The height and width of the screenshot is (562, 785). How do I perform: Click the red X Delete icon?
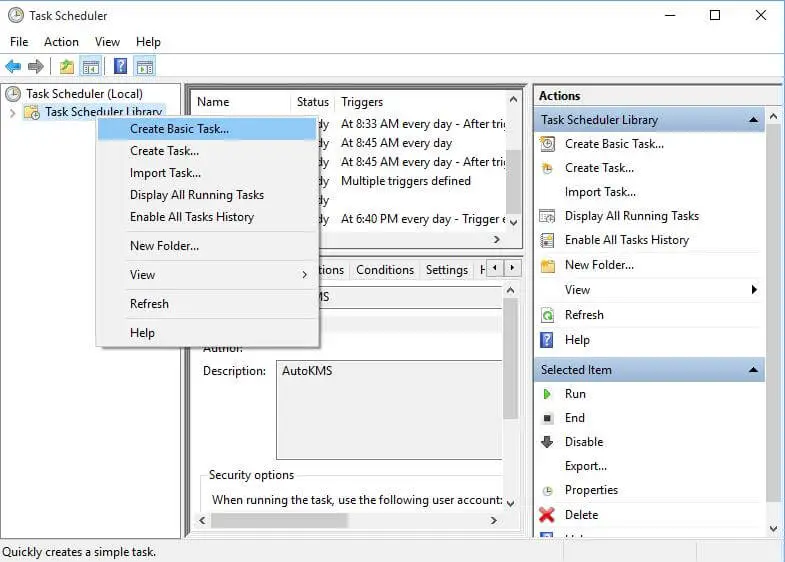pyautogui.click(x=547, y=514)
